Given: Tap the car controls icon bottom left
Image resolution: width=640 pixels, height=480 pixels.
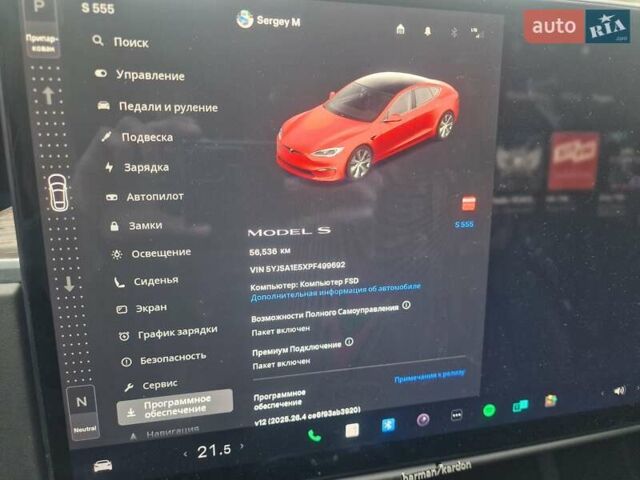Looking at the screenshot, I should click(103, 465).
